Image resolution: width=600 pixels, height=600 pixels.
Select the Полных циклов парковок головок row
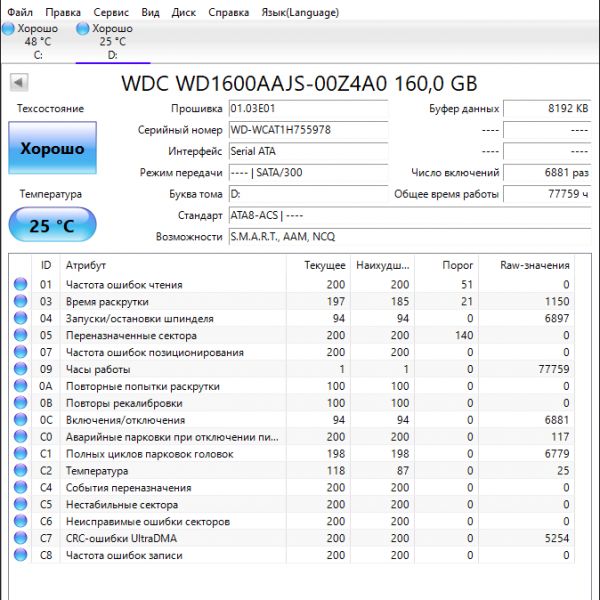pyautogui.click(x=292, y=453)
